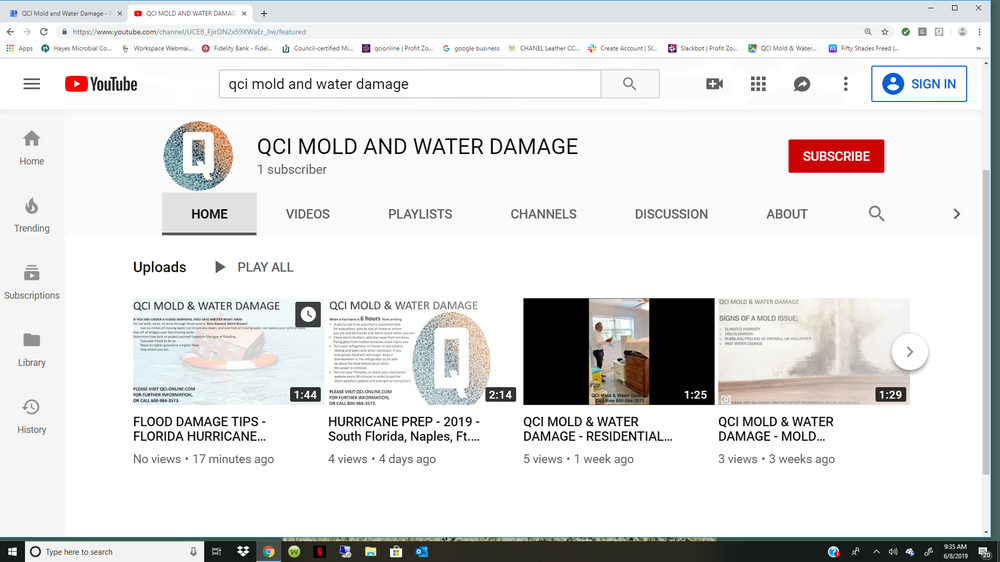Switch to the PLAYLISTS channel tab

click(x=420, y=214)
